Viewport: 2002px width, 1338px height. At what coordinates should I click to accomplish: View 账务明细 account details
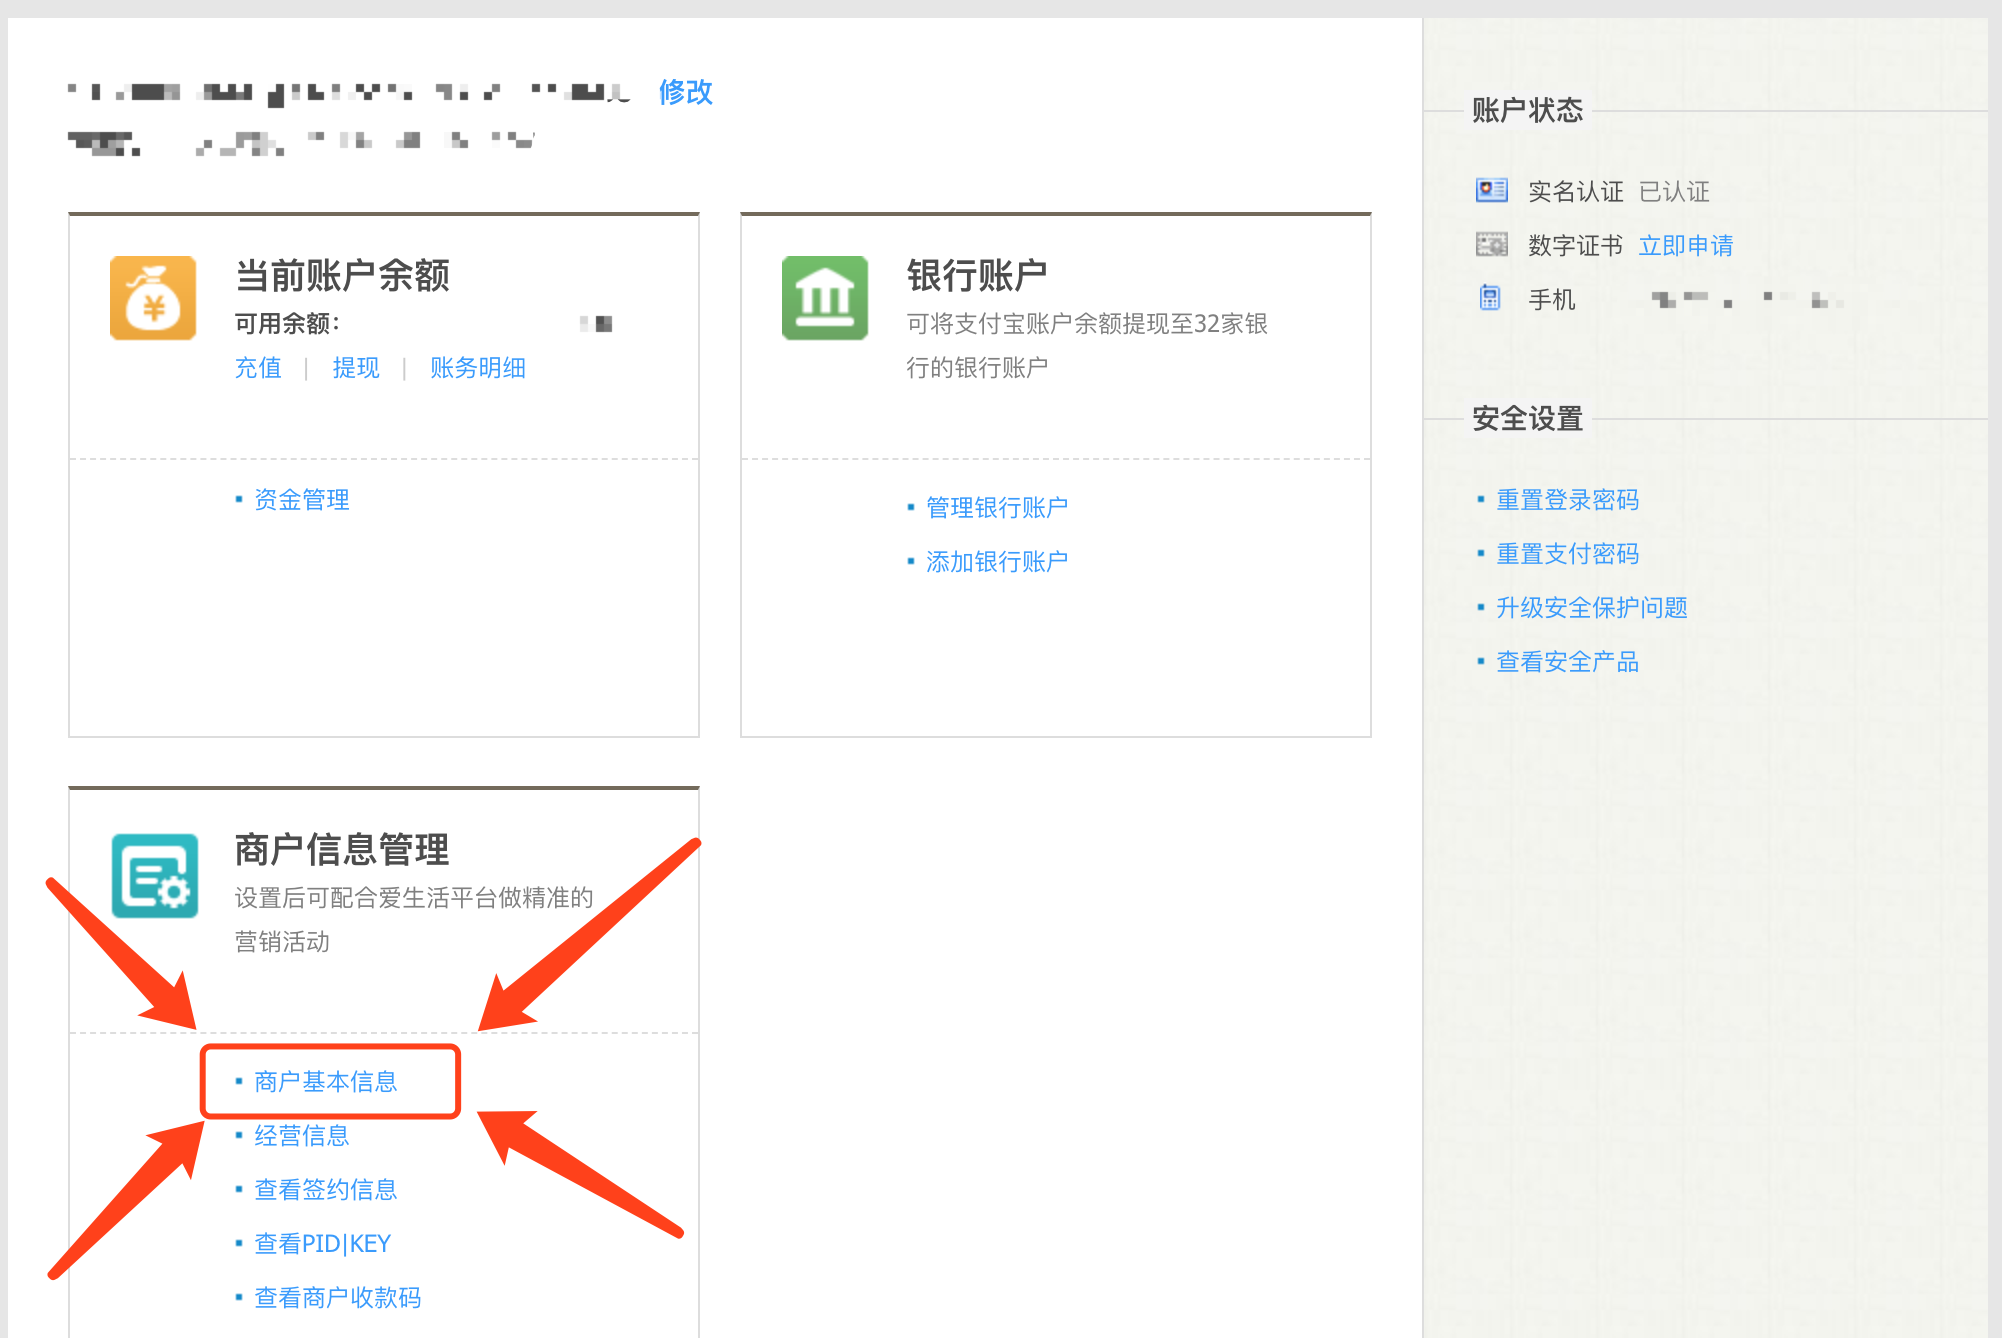(x=478, y=368)
